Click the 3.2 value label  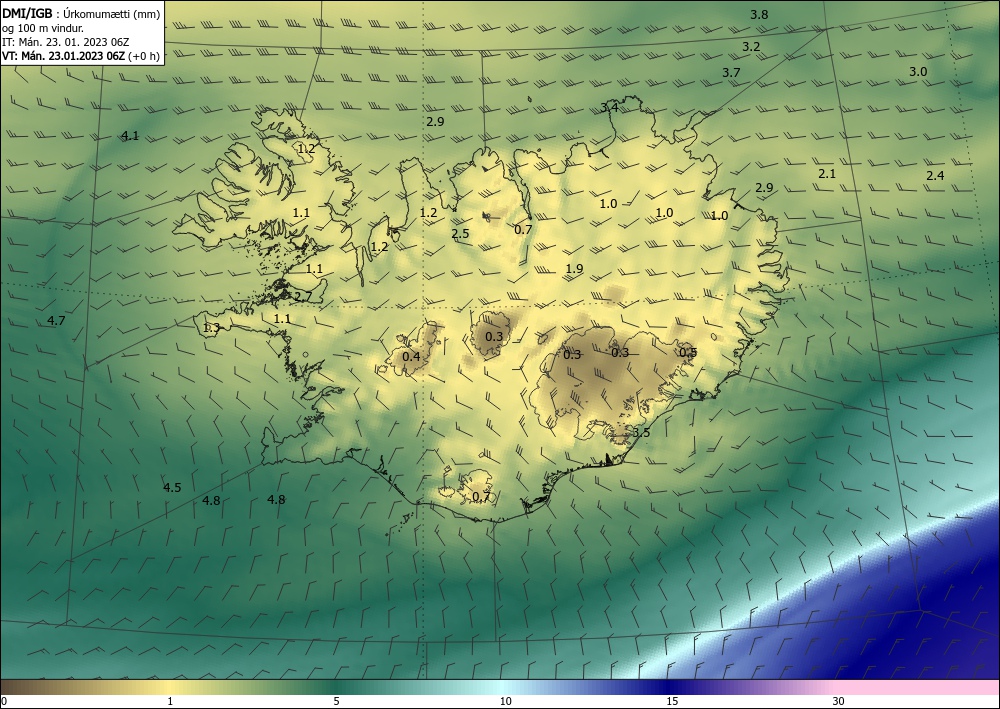point(751,47)
